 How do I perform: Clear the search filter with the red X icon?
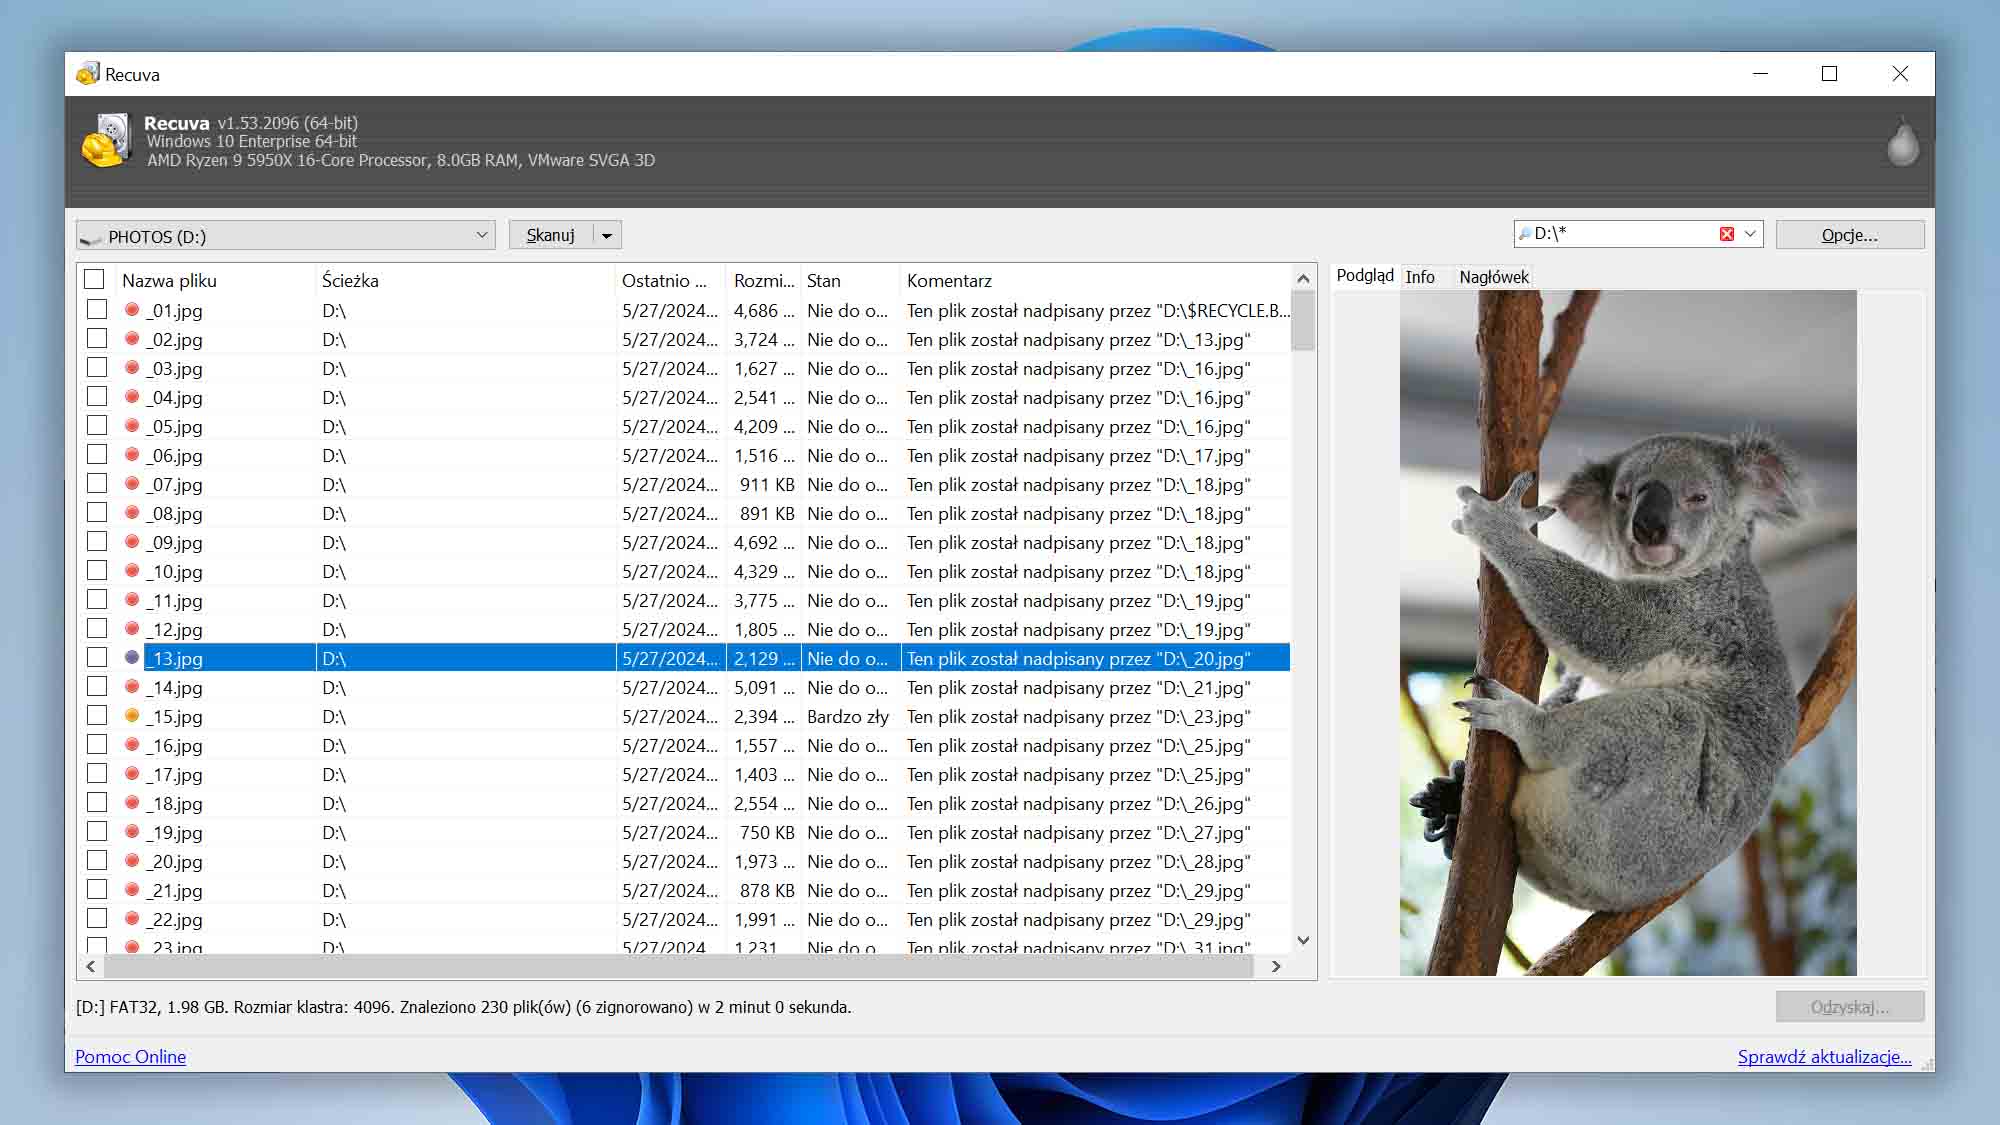click(1727, 233)
